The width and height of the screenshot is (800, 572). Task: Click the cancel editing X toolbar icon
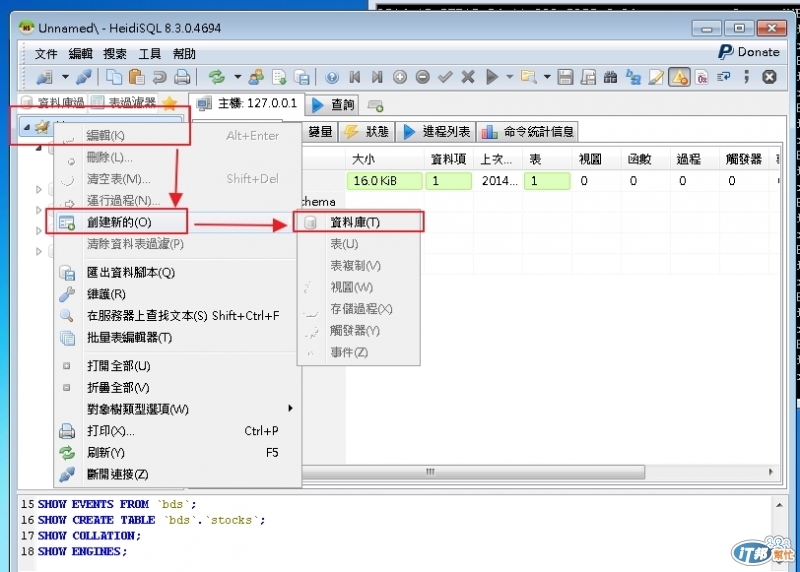click(468, 77)
